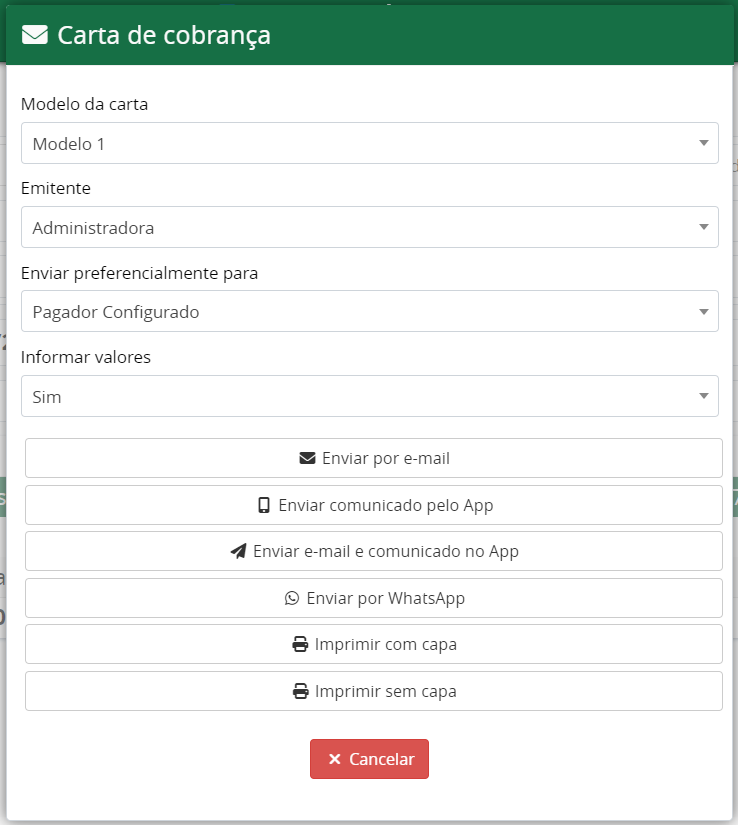Dismiss the dialog with red Cancelar button

(369, 759)
